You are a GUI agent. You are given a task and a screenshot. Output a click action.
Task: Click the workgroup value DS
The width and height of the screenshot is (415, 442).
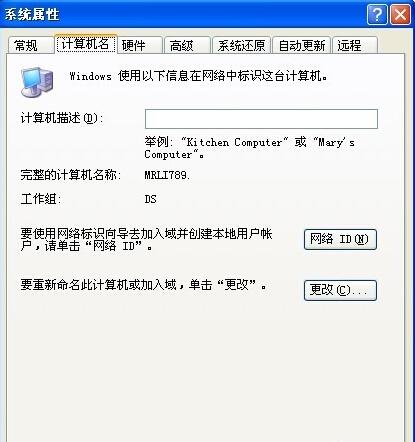150,199
